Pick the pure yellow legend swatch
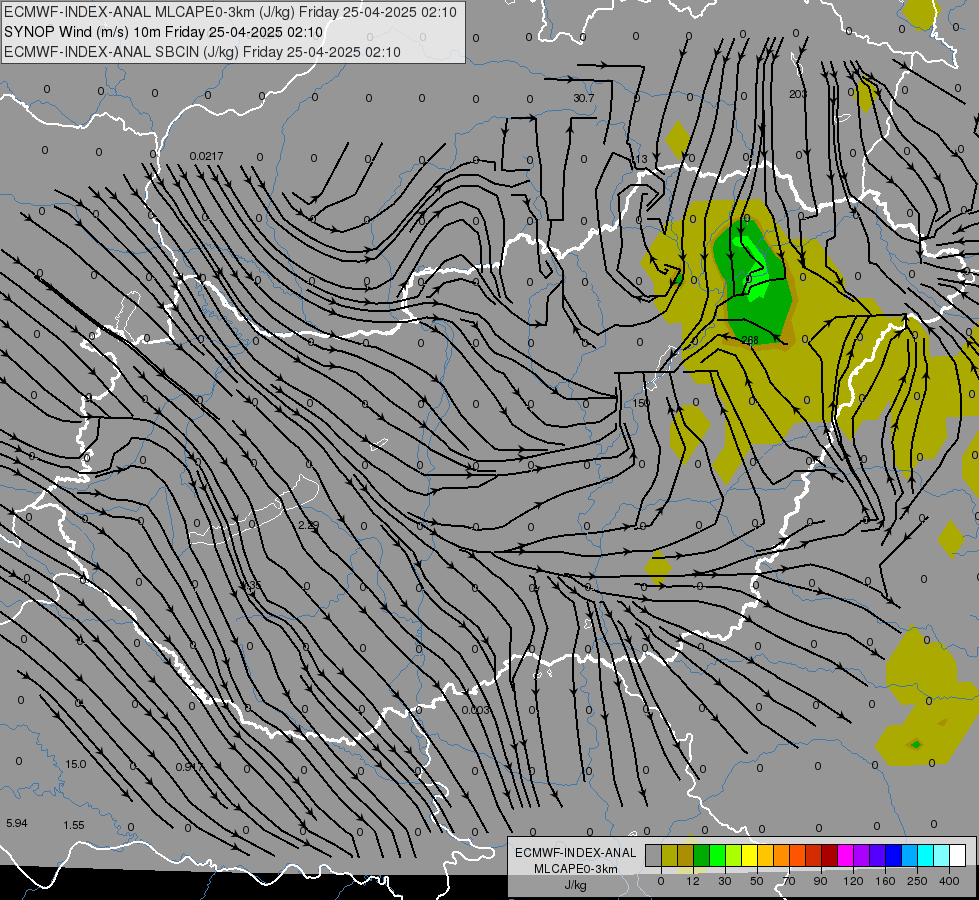 pyautogui.click(x=750, y=855)
